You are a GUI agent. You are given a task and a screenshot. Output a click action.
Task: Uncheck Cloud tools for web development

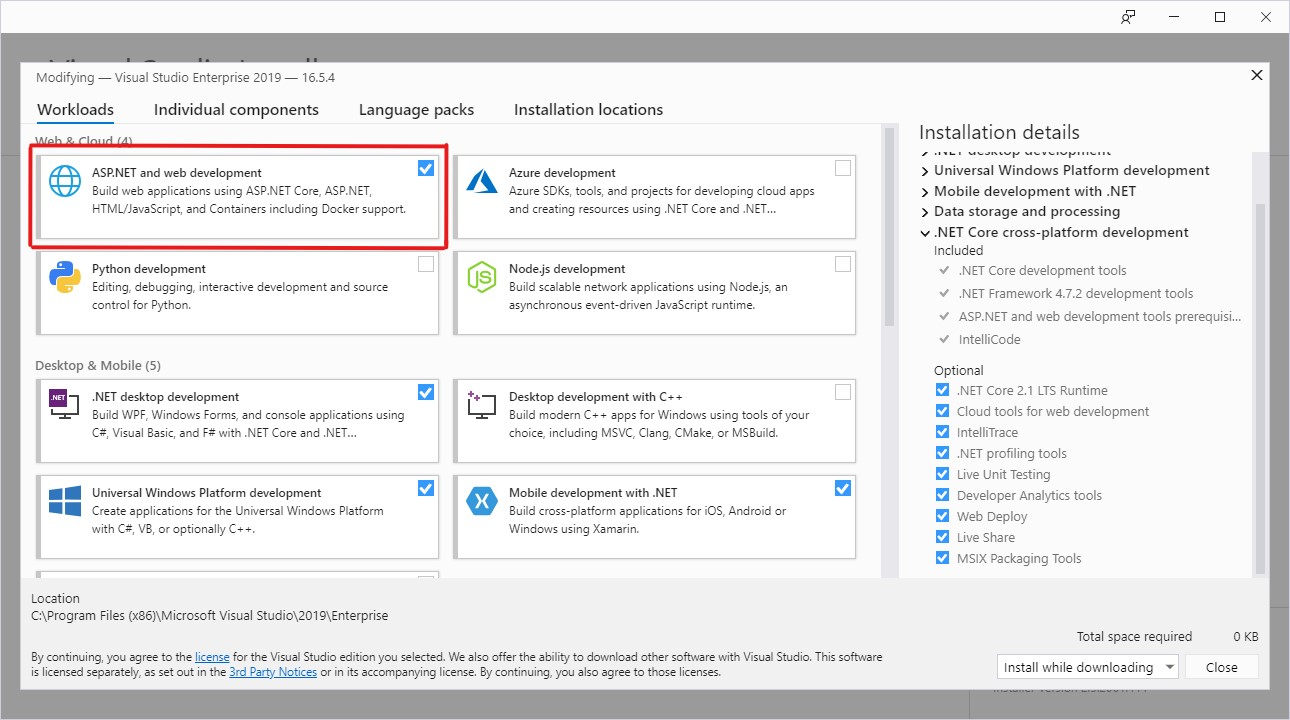[x=942, y=411]
